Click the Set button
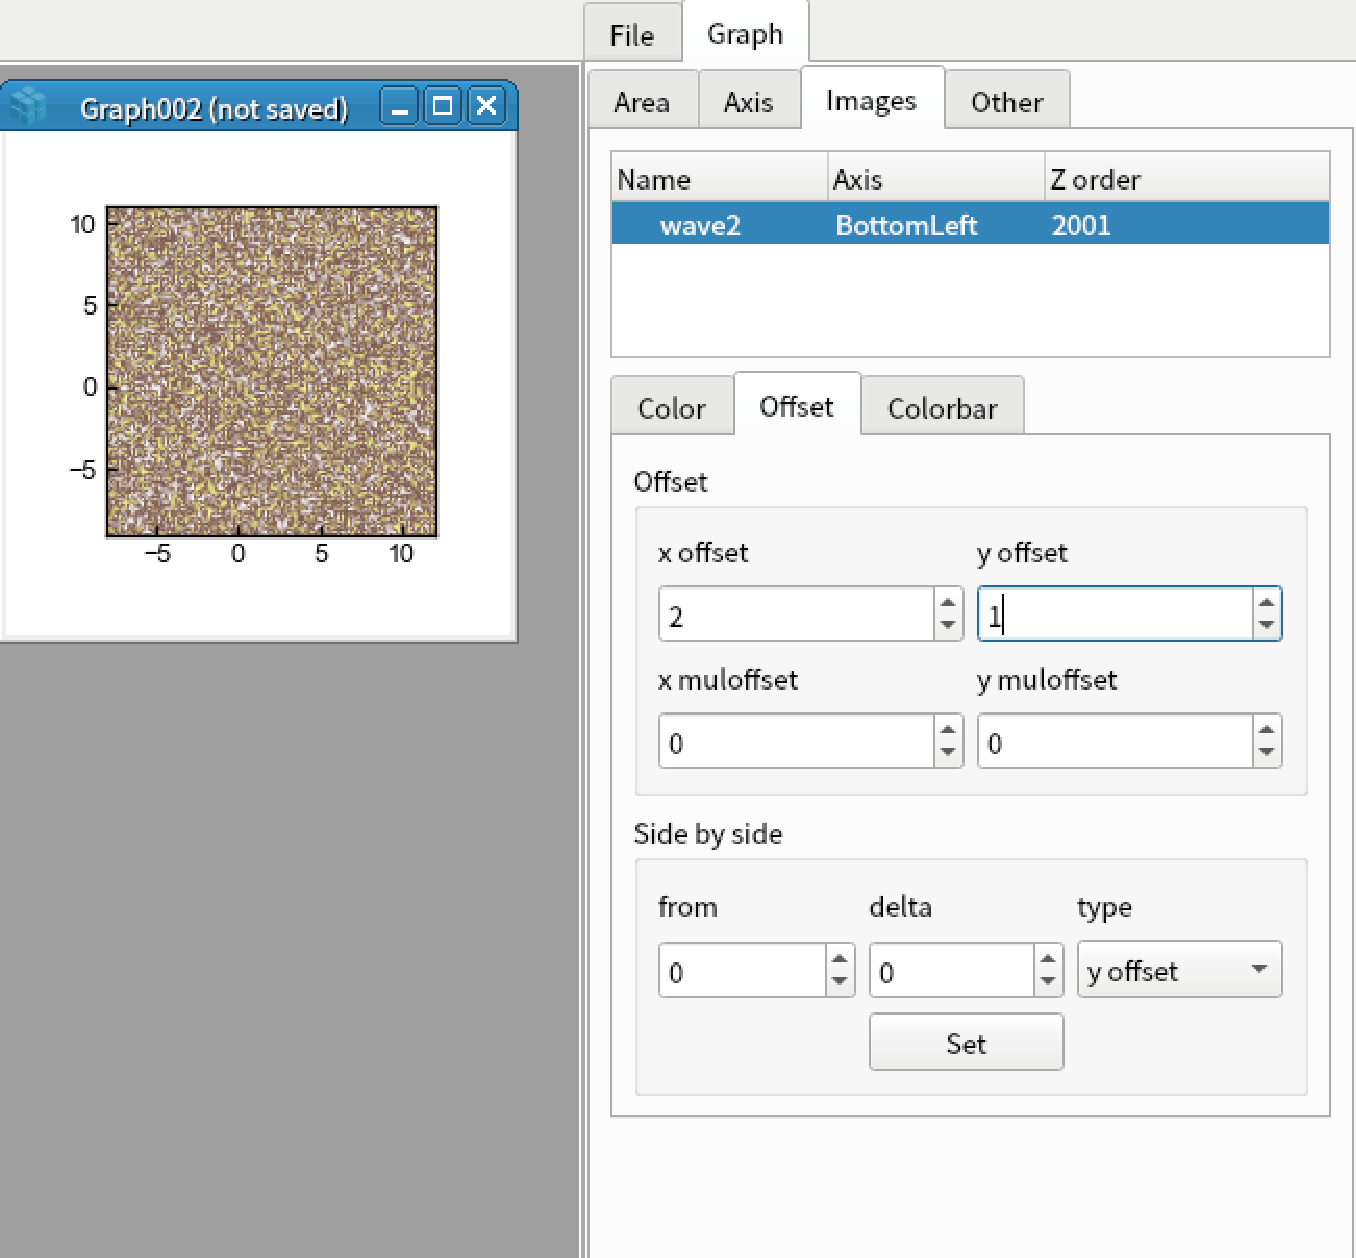This screenshot has width=1356, height=1258. point(966,1043)
